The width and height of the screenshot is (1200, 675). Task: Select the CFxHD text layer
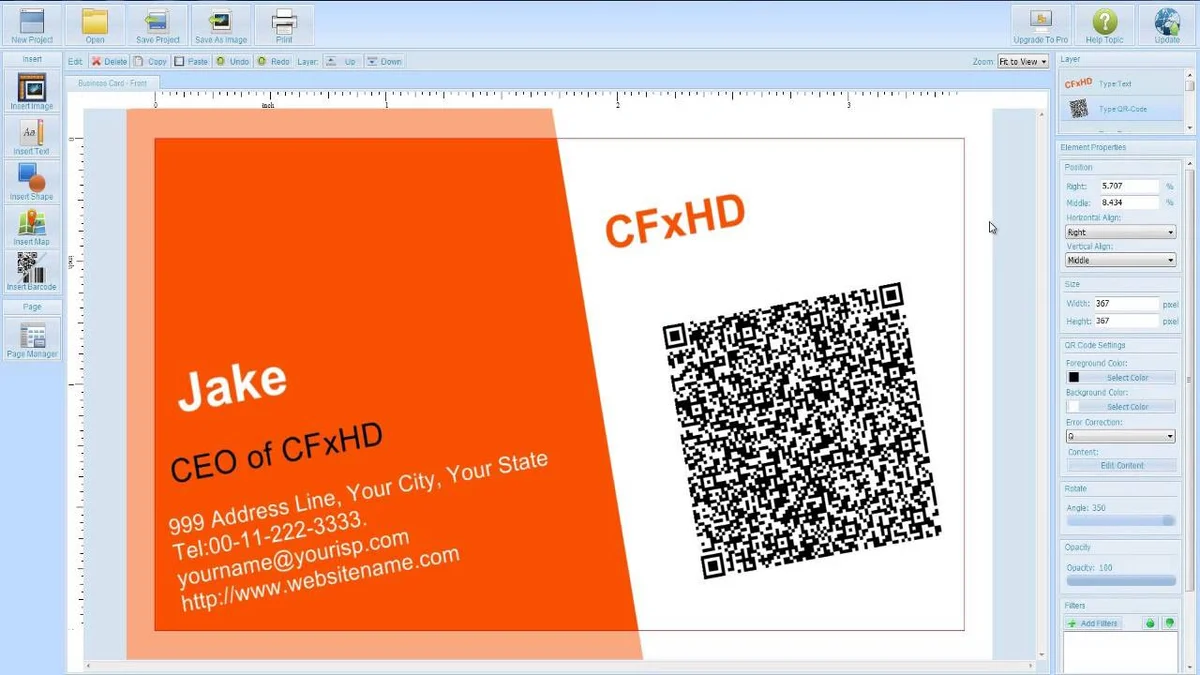click(1120, 84)
